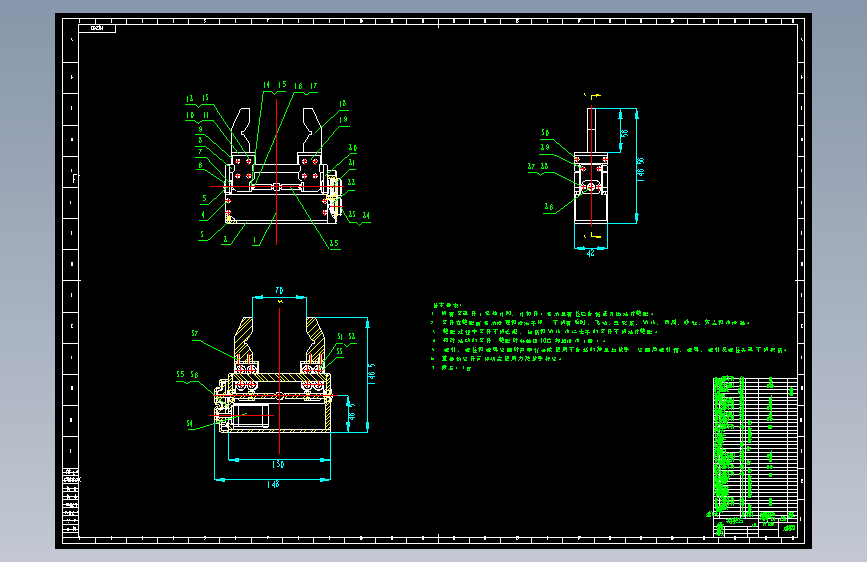Select part callout number 1
Image resolution: width=867 pixels, height=562 pixels.
point(255,240)
